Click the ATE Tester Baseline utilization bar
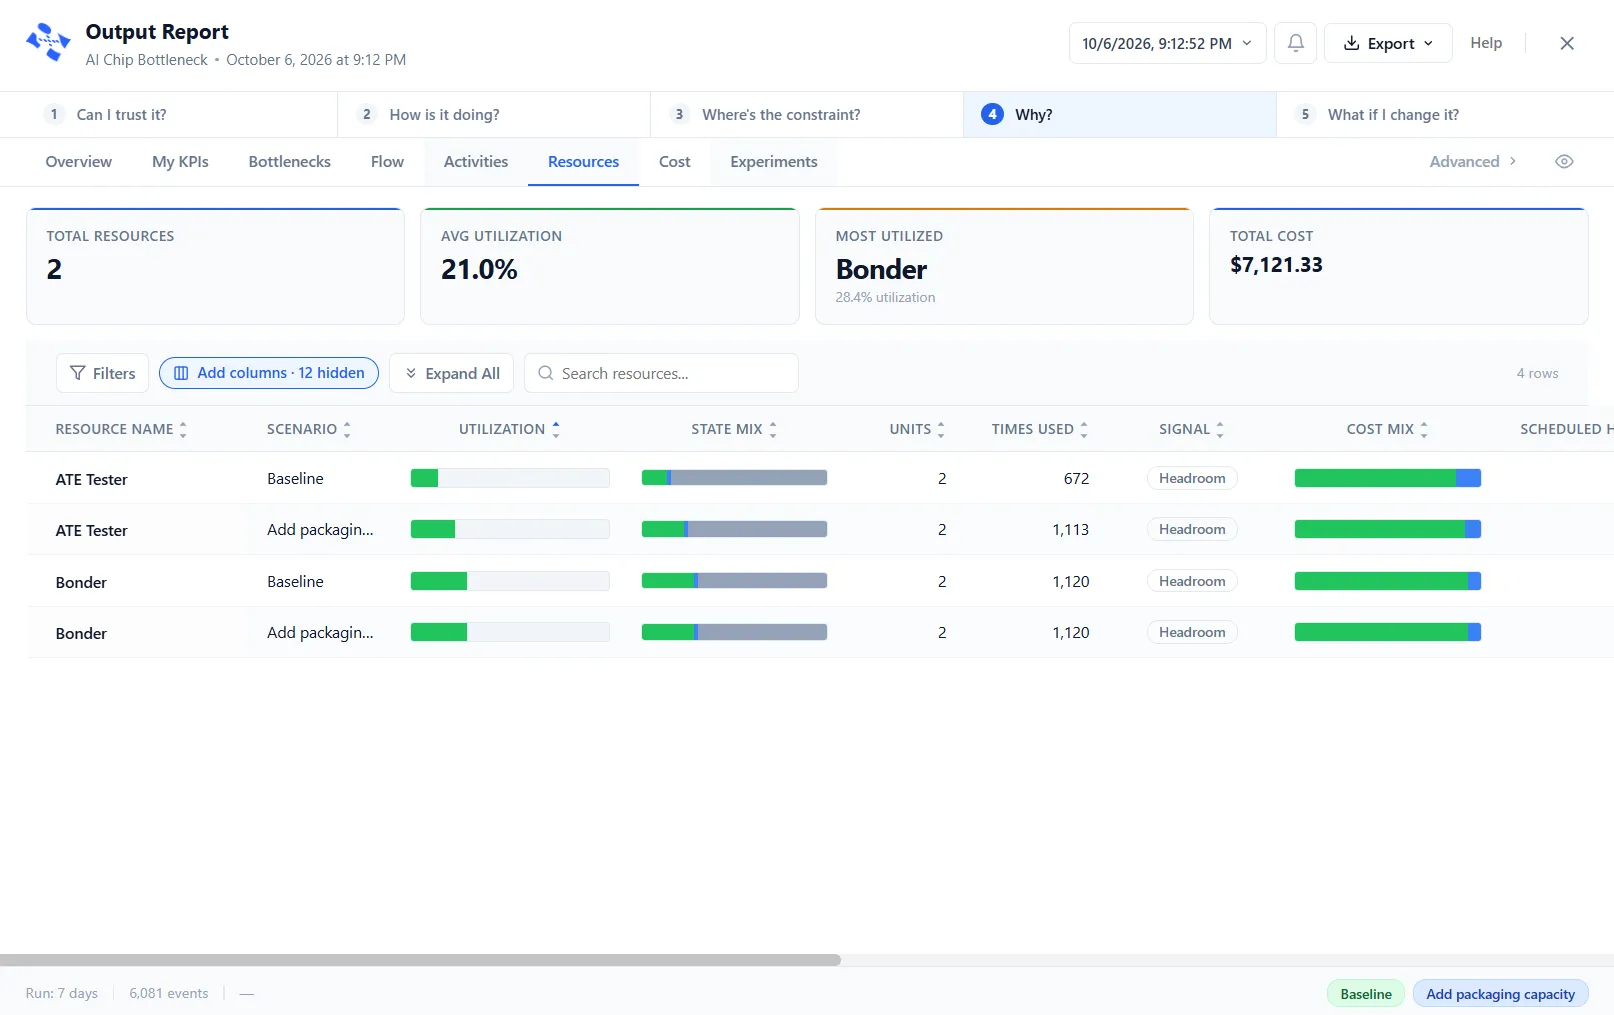This screenshot has height=1015, width=1614. point(510,478)
